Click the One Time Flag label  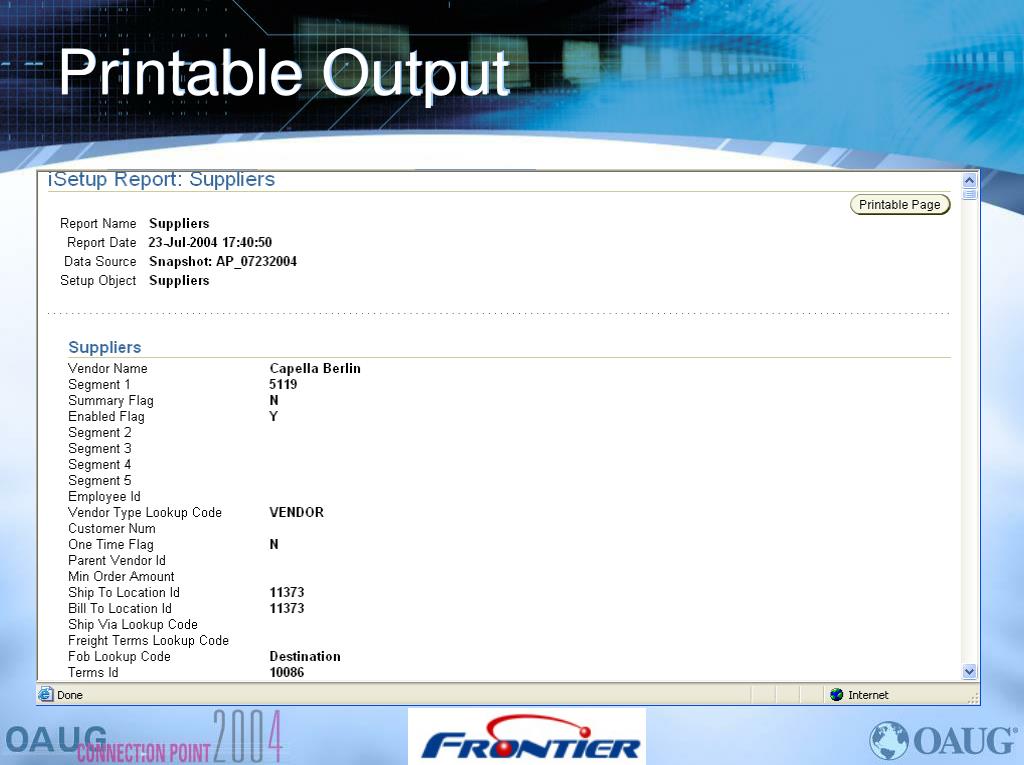click(x=111, y=544)
